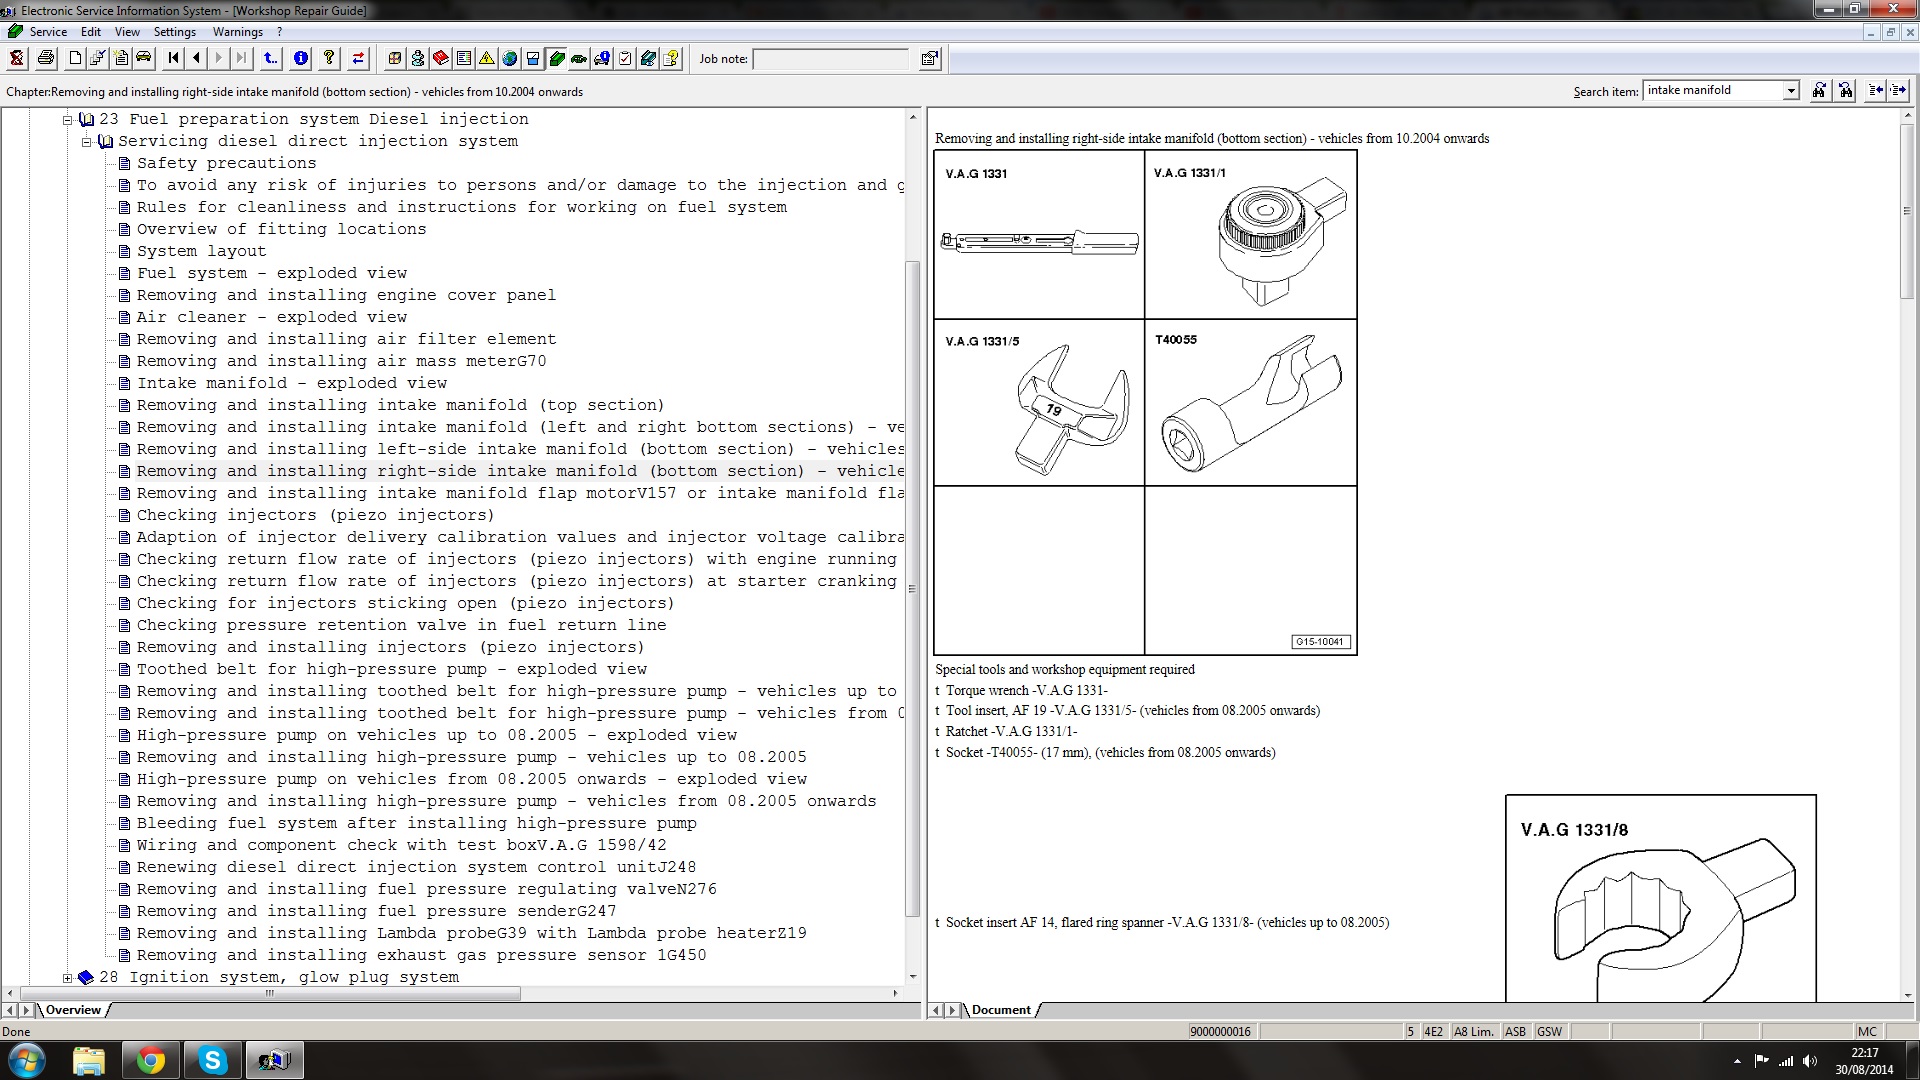
Task: Open Overview of fitting locations item
Action: pos(282,229)
